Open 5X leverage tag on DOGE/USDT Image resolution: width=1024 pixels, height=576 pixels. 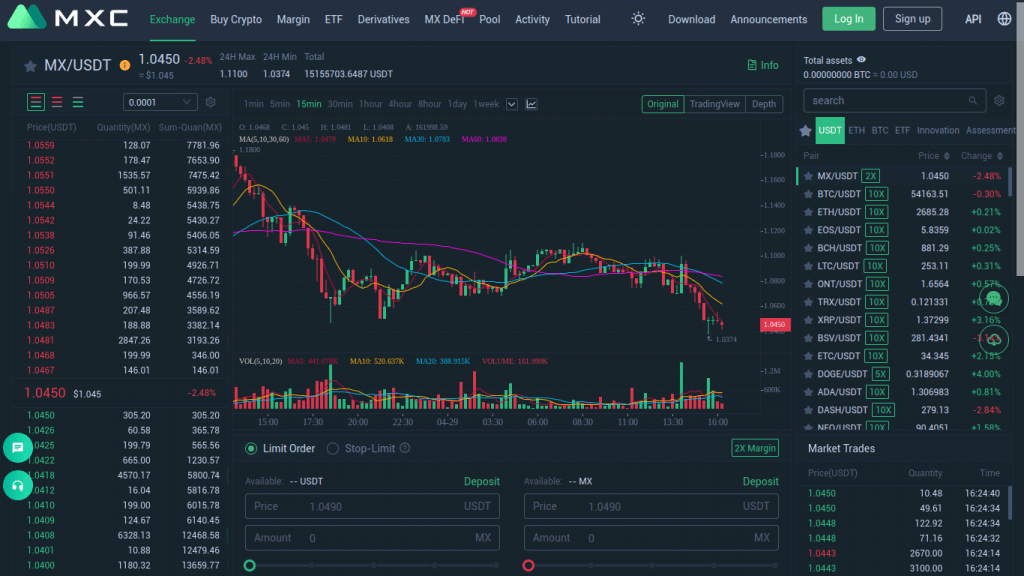pyautogui.click(x=880, y=374)
